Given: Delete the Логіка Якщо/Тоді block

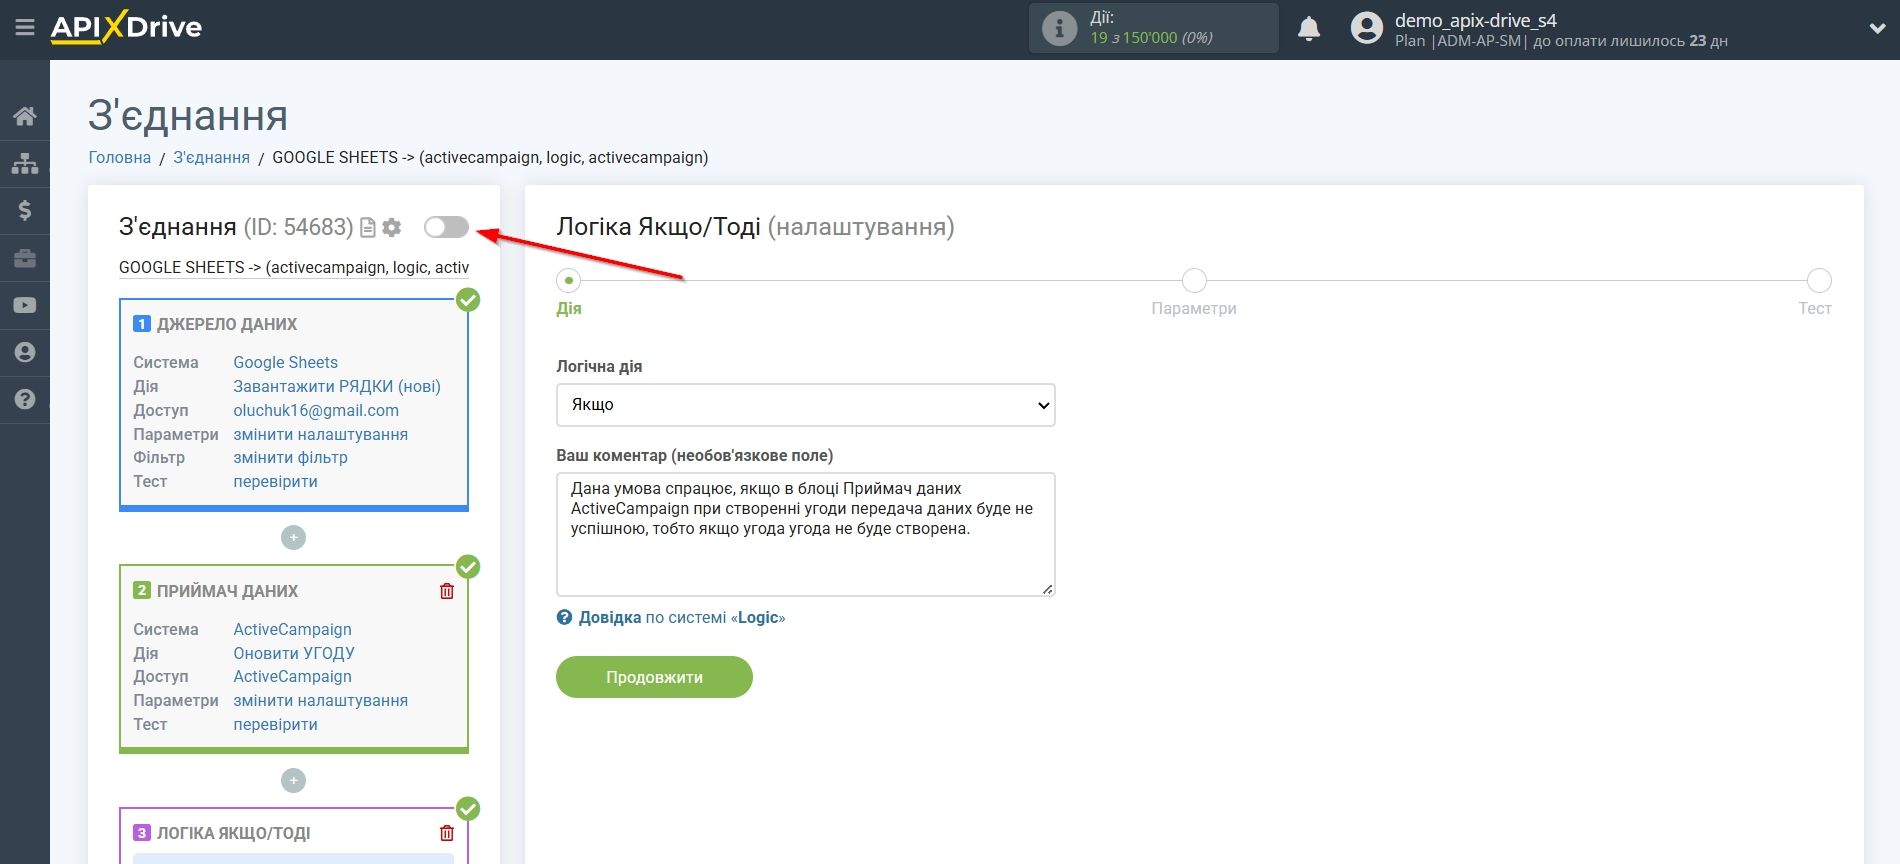Looking at the screenshot, I should pyautogui.click(x=447, y=833).
